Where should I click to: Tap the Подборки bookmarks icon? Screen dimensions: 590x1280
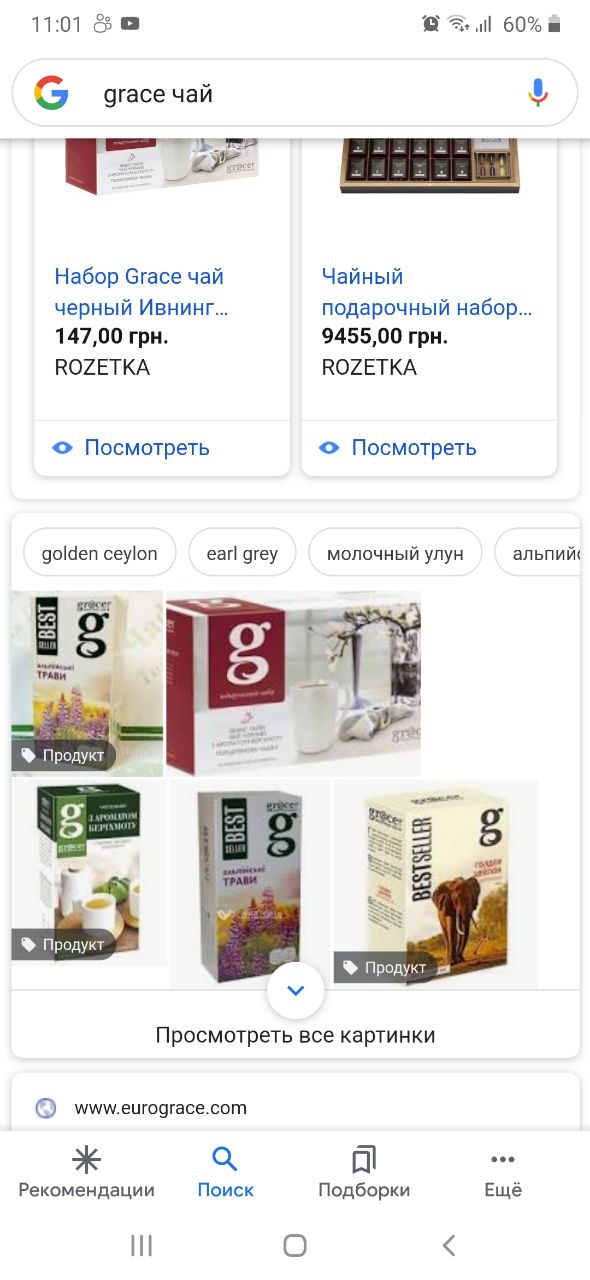(x=364, y=1160)
